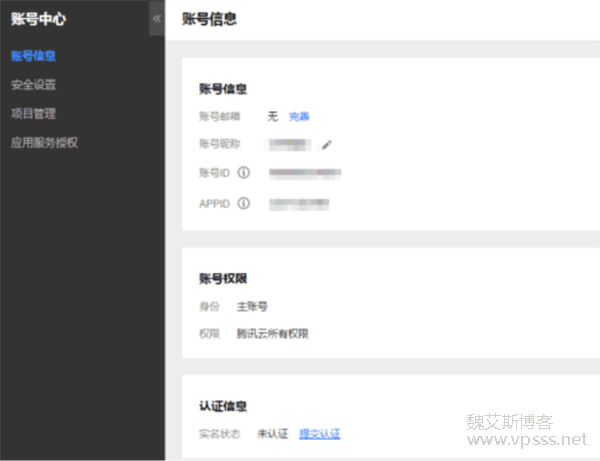The width and height of the screenshot is (600, 461).
Task: Click the 账号信息 page heading at top
Action: click(x=209, y=19)
